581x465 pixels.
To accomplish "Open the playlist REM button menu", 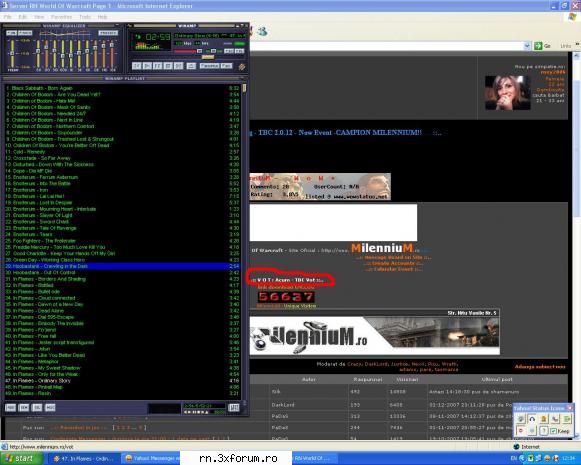I will [24, 408].
